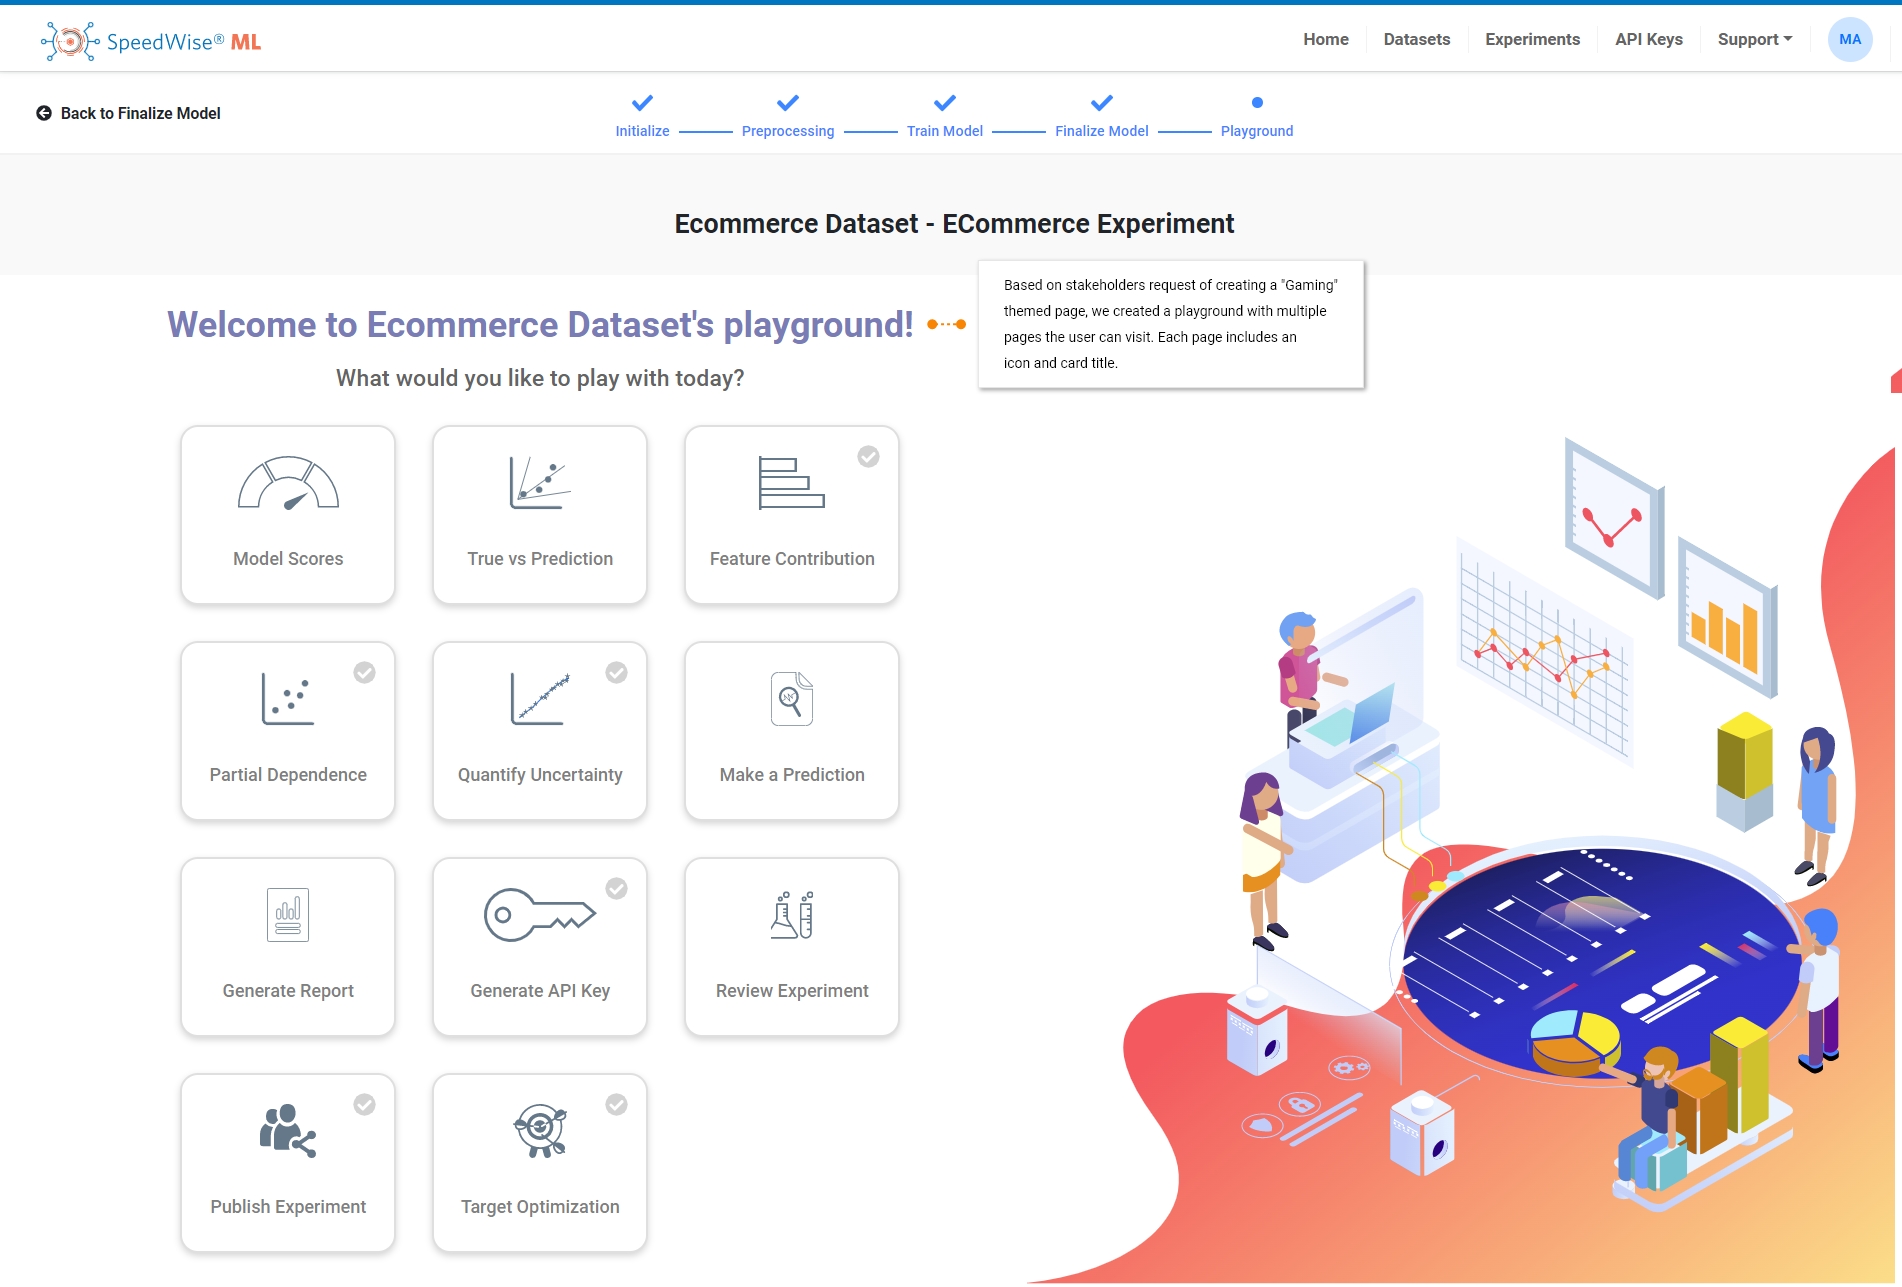Viewport: 1902px width, 1287px height.
Task: Open the MA user avatar menu
Action: 1849,40
